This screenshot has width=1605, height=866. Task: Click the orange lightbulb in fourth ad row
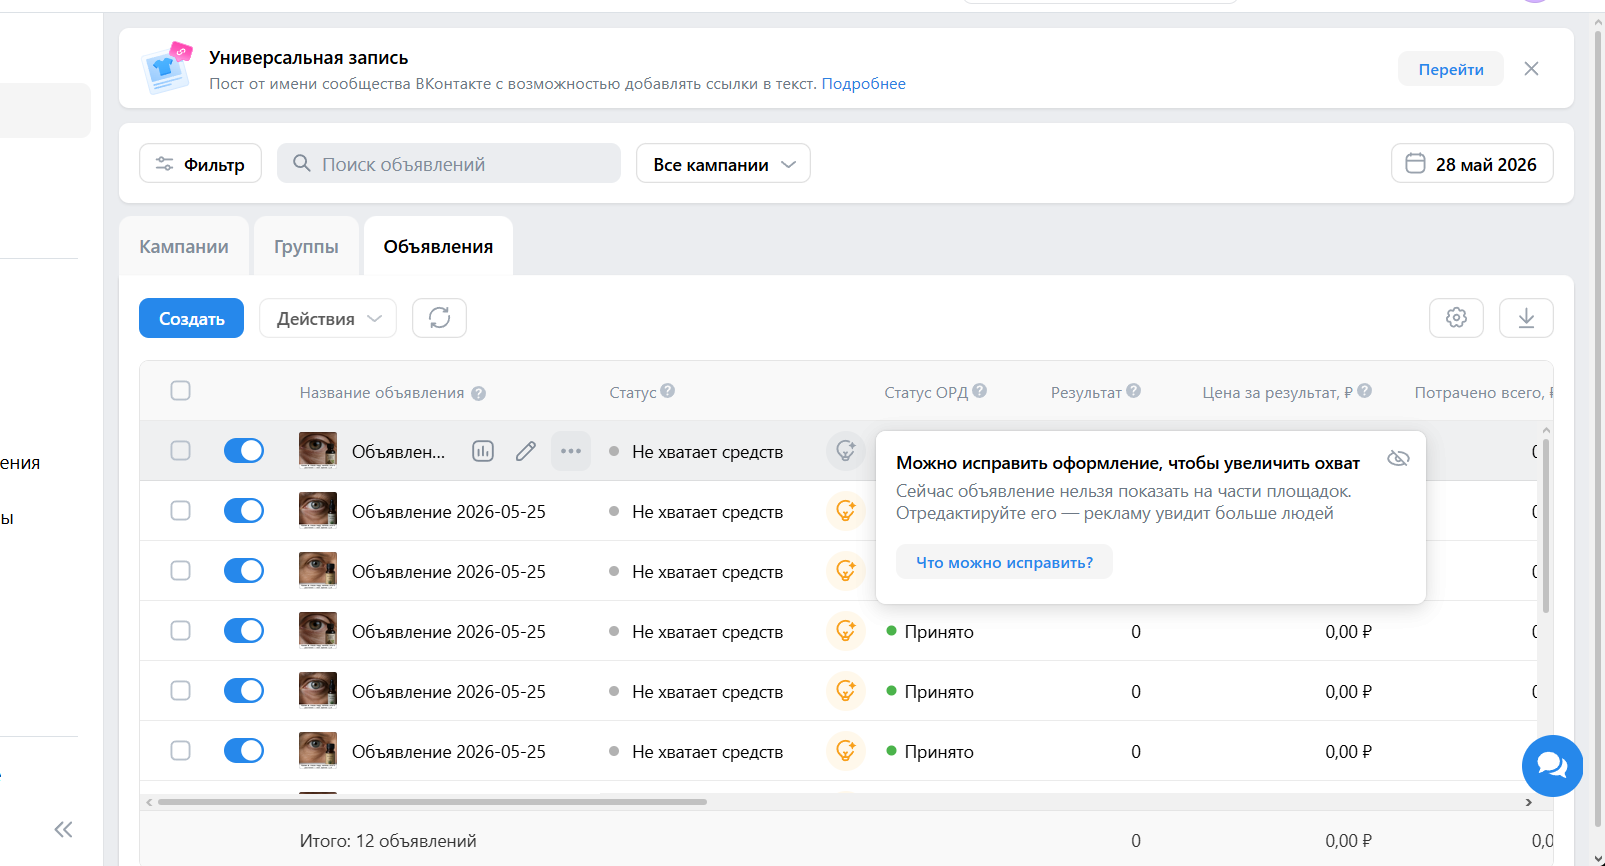click(x=846, y=631)
